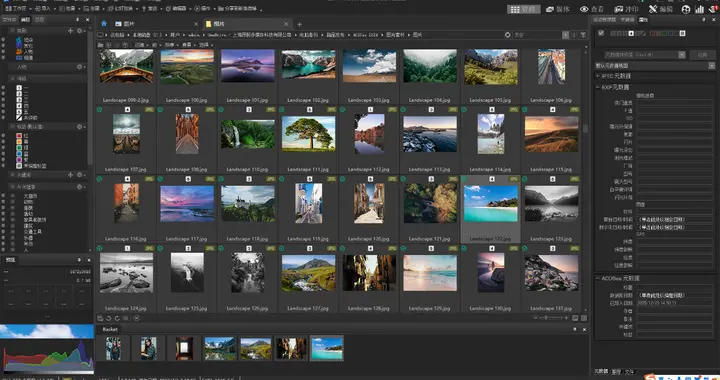Switch to 编辑 mode
The height and width of the screenshot is (380, 720).
tap(661, 9)
